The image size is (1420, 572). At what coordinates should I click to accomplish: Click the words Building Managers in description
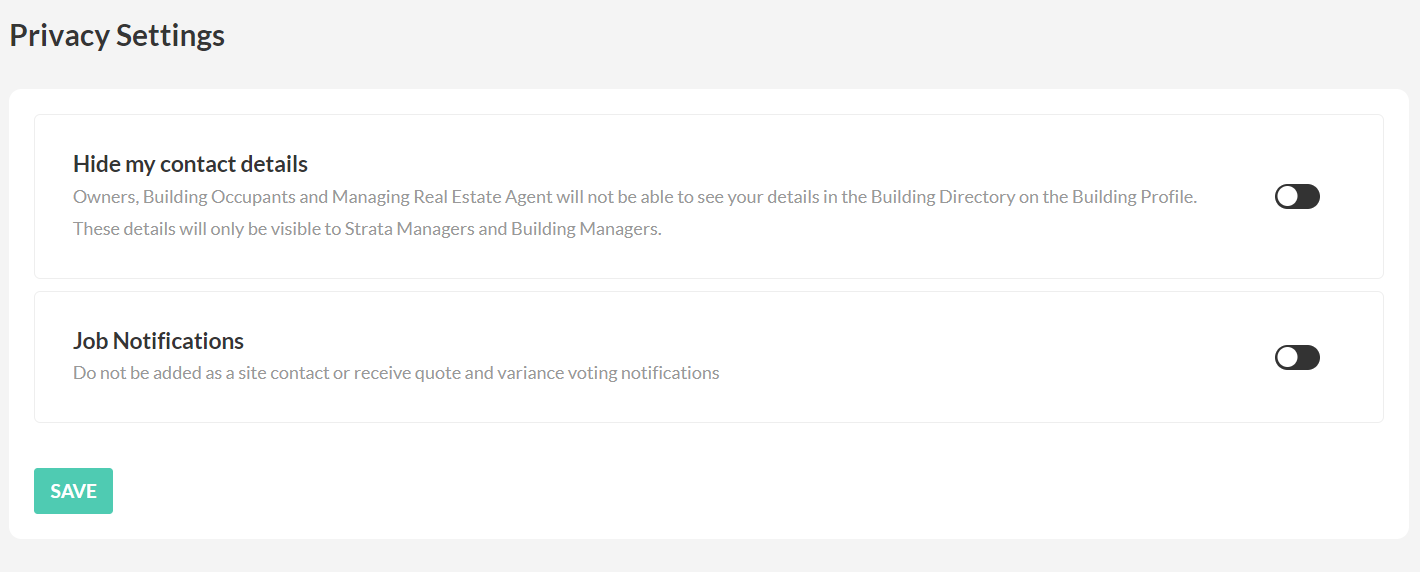coord(585,229)
